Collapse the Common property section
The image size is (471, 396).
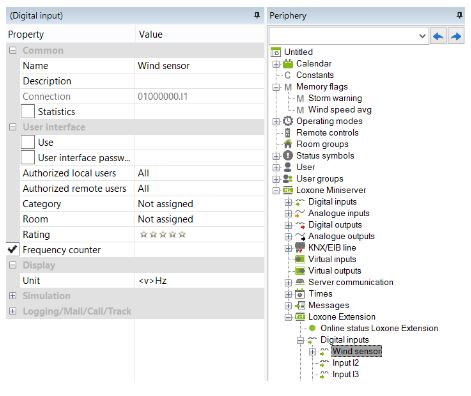point(12,51)
